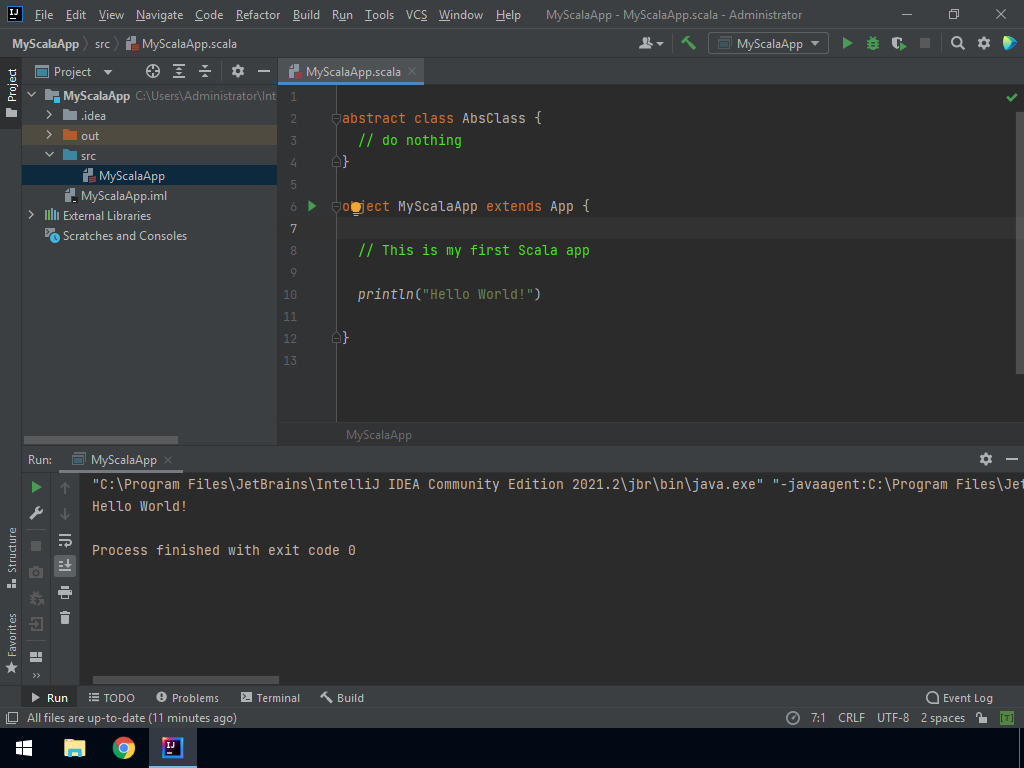
Task: Open Google Chrome from the Windows taskbar
Action: coord(124,748)
